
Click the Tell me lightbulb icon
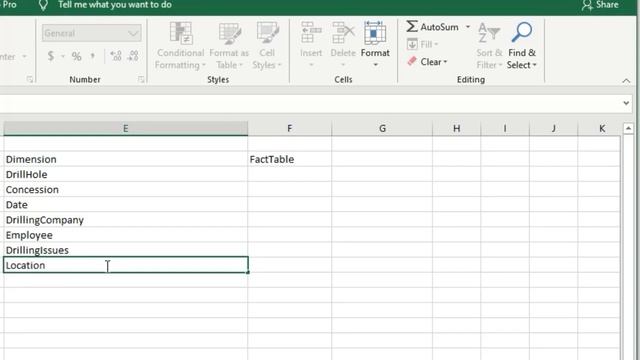click(x=43, y=5)
